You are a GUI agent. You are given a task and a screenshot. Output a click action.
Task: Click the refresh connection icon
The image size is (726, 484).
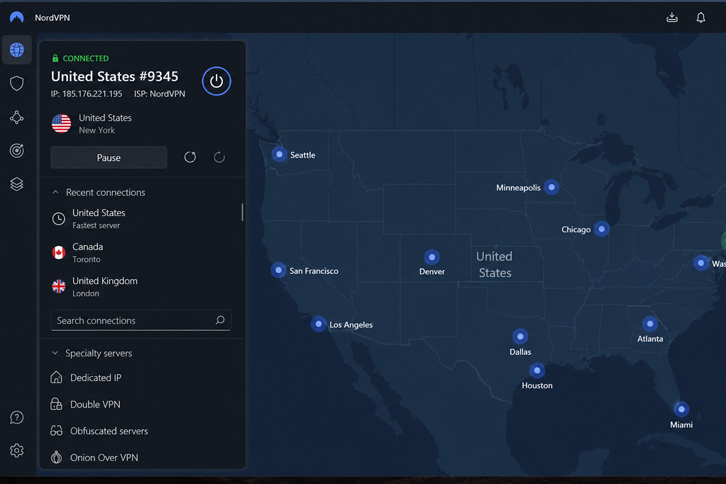190,157
